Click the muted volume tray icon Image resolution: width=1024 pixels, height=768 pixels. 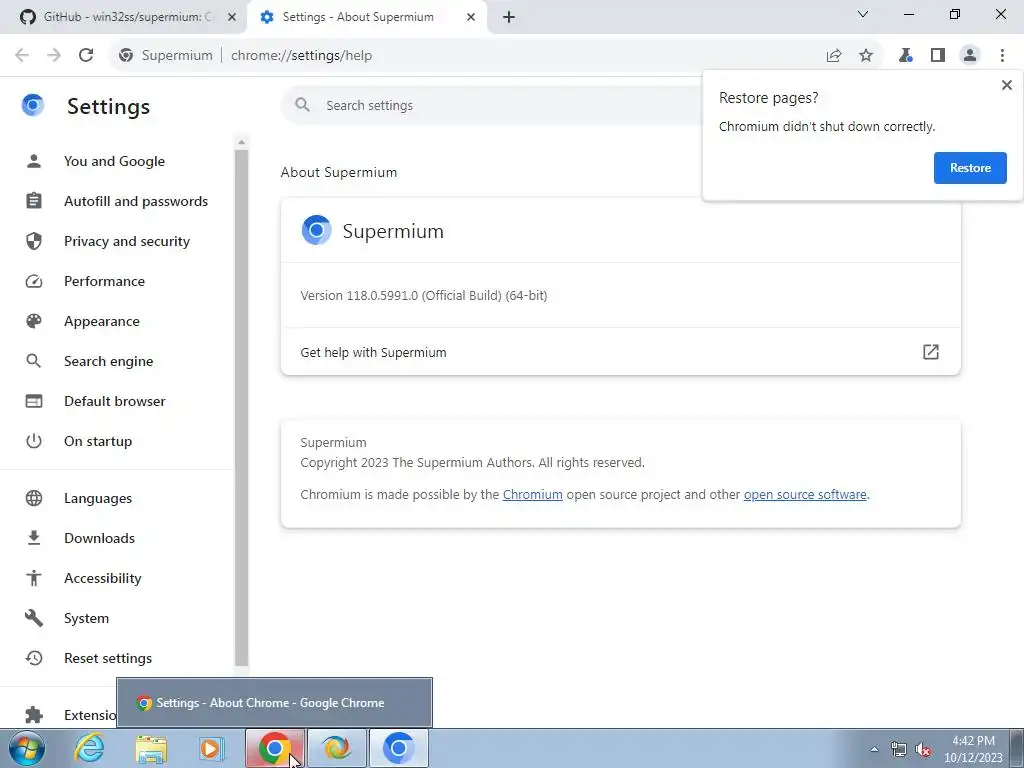click(x=923, y=749)
